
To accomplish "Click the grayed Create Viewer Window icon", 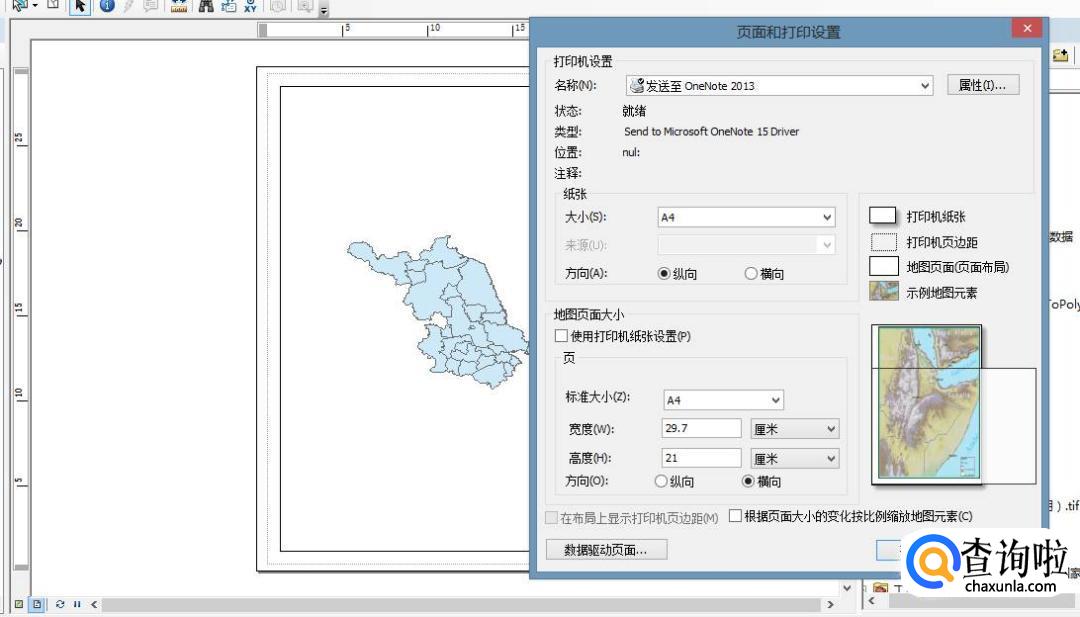I will pos(304,6).
